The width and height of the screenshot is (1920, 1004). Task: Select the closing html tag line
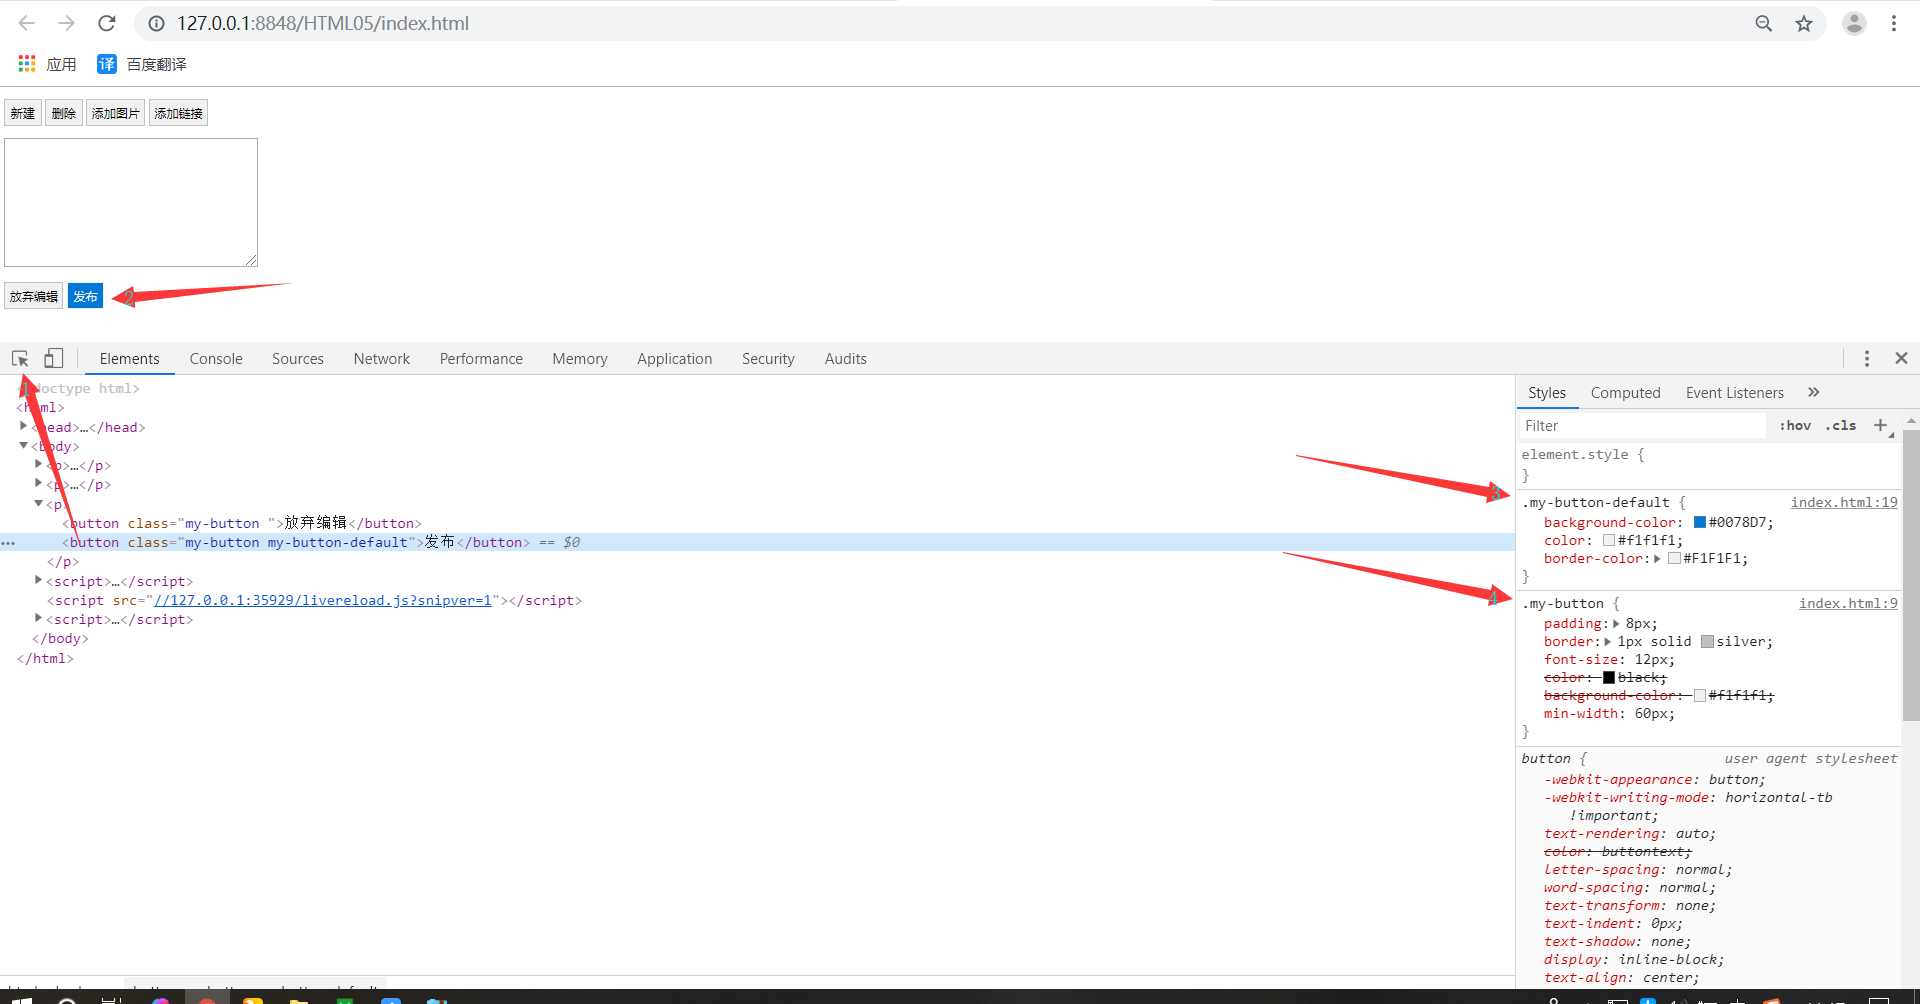[x=45, y=658]
